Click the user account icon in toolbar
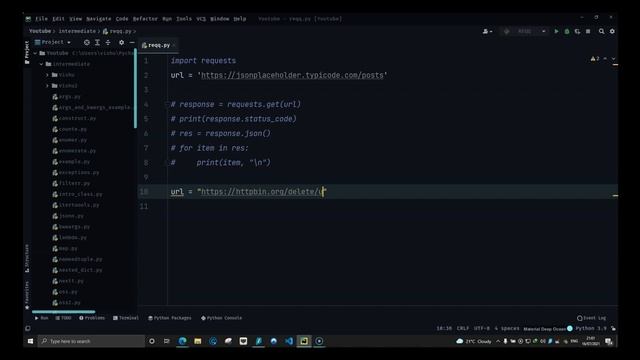The width and height of the screenshot is (640, 360). coord(487,31)
